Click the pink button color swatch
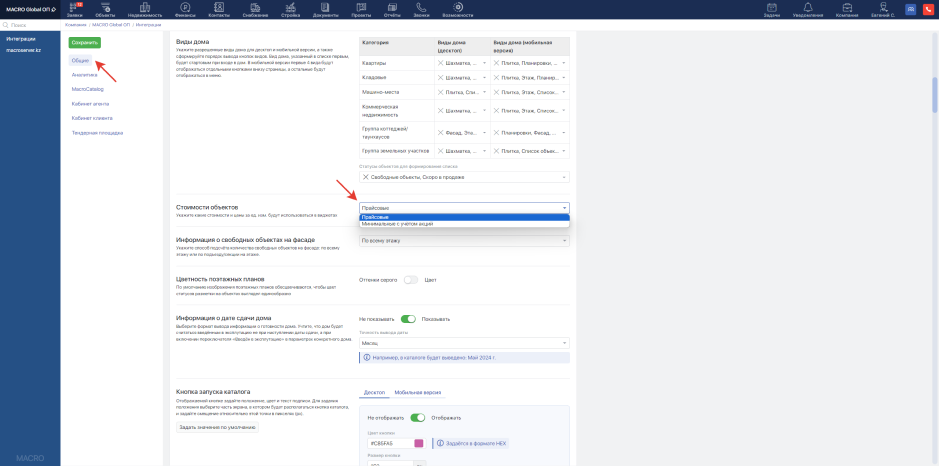 419,443
